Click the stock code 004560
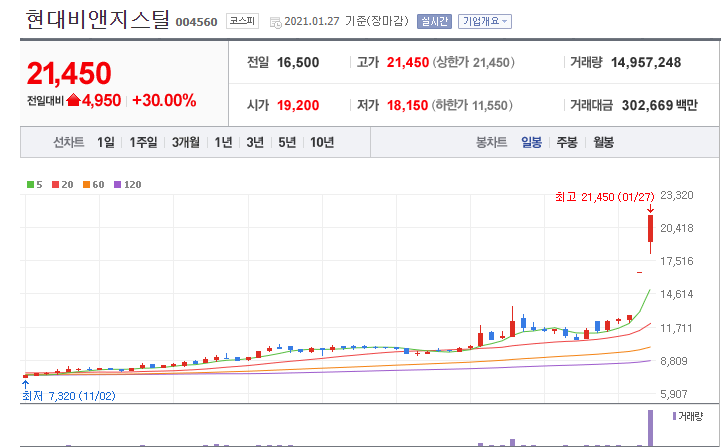 [x=196, y=22]
